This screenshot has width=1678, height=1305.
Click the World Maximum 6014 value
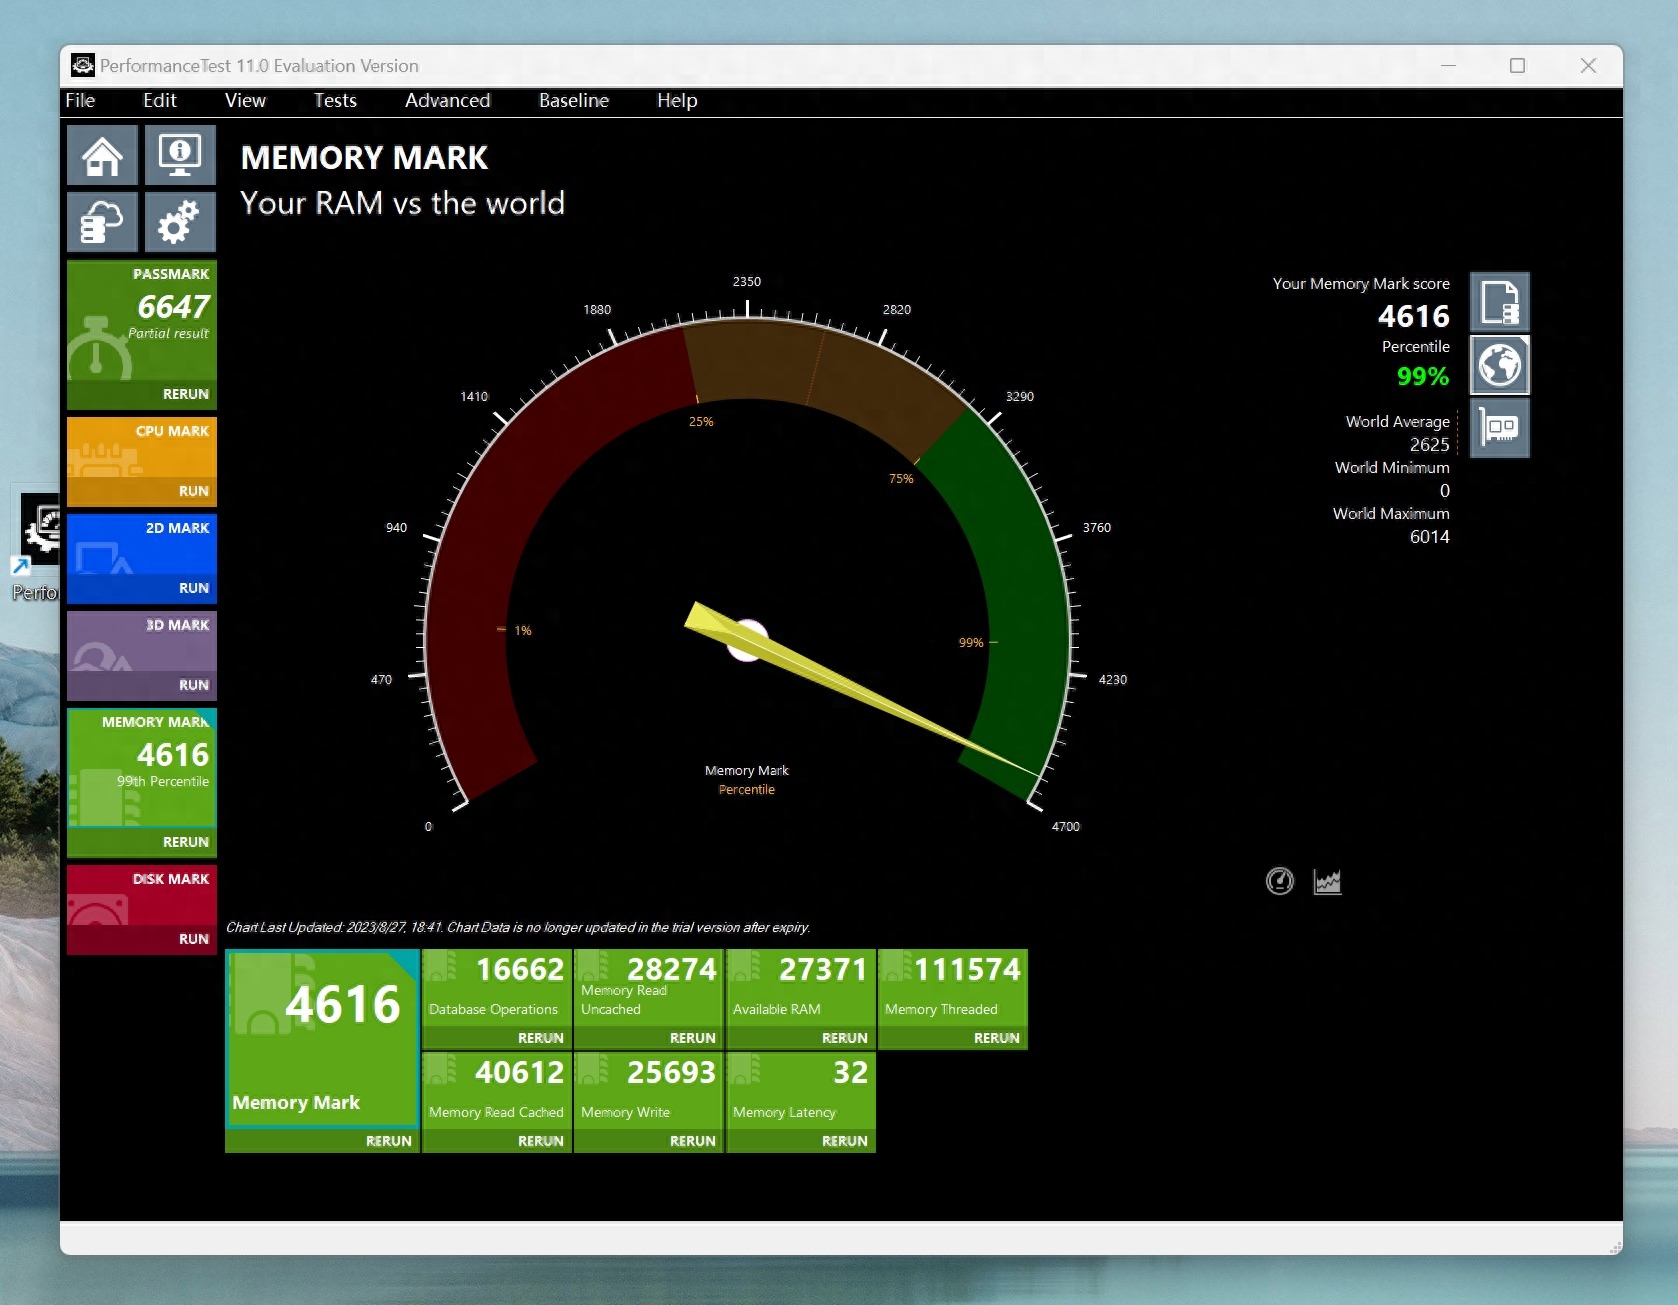click(1429, 536)
